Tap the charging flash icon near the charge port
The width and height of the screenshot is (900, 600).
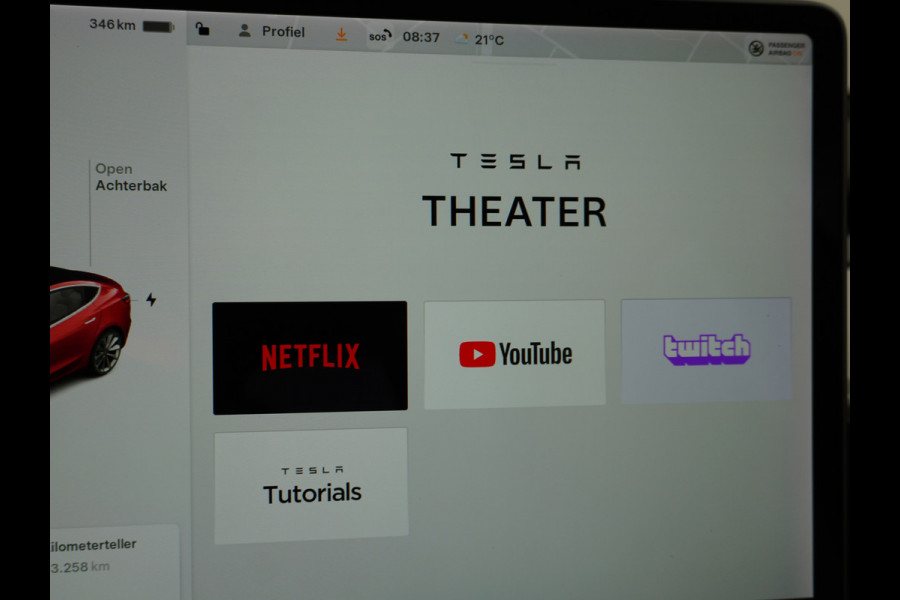pyautogui.click(x=152, y=300)
